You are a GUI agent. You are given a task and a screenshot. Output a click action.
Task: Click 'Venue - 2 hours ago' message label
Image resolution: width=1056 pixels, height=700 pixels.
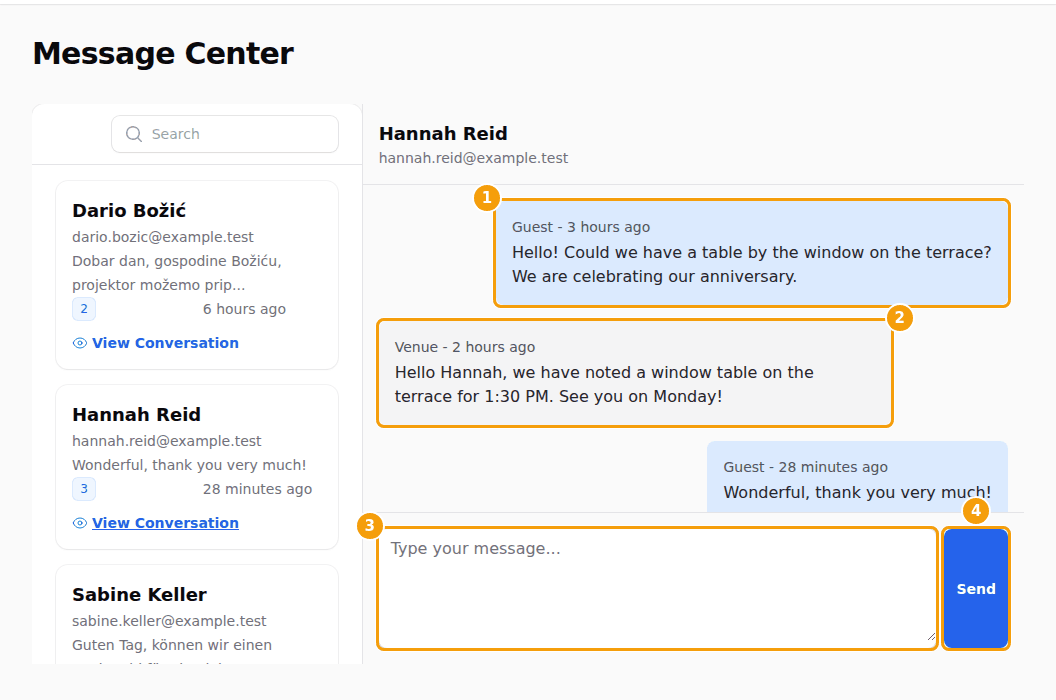coord(465,347)
